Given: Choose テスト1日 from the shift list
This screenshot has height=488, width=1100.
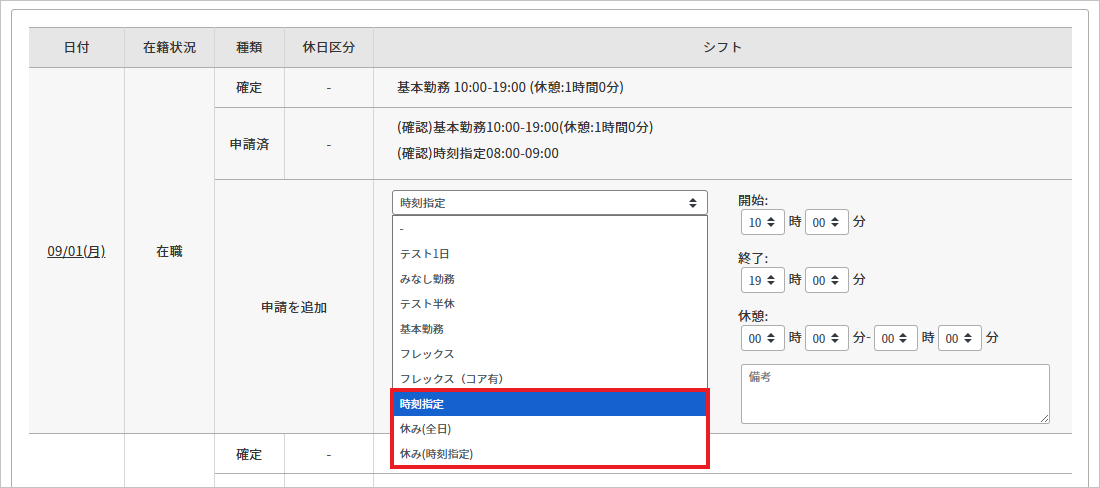Looking at the screenshot, I should pyautogui.click(x=549, y=254).
